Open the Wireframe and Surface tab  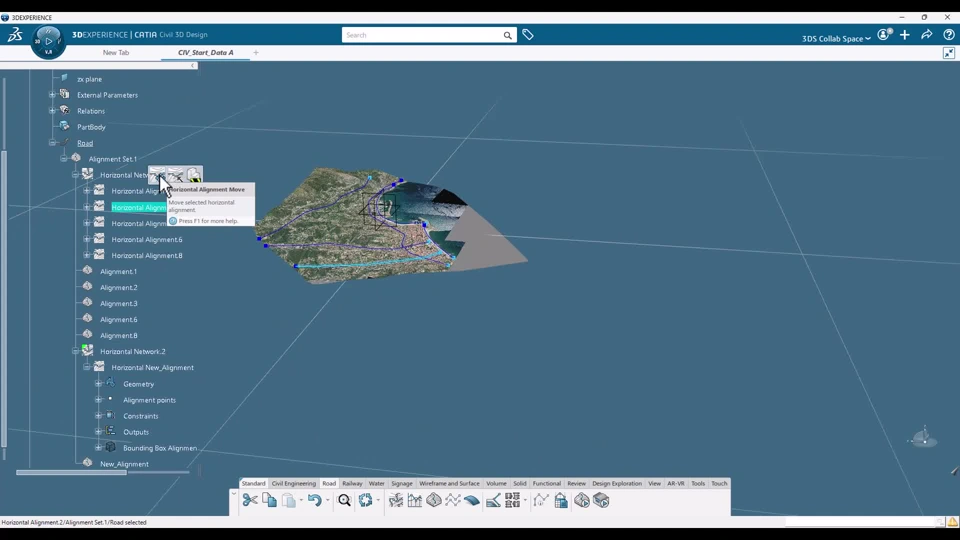click(449, 484)
